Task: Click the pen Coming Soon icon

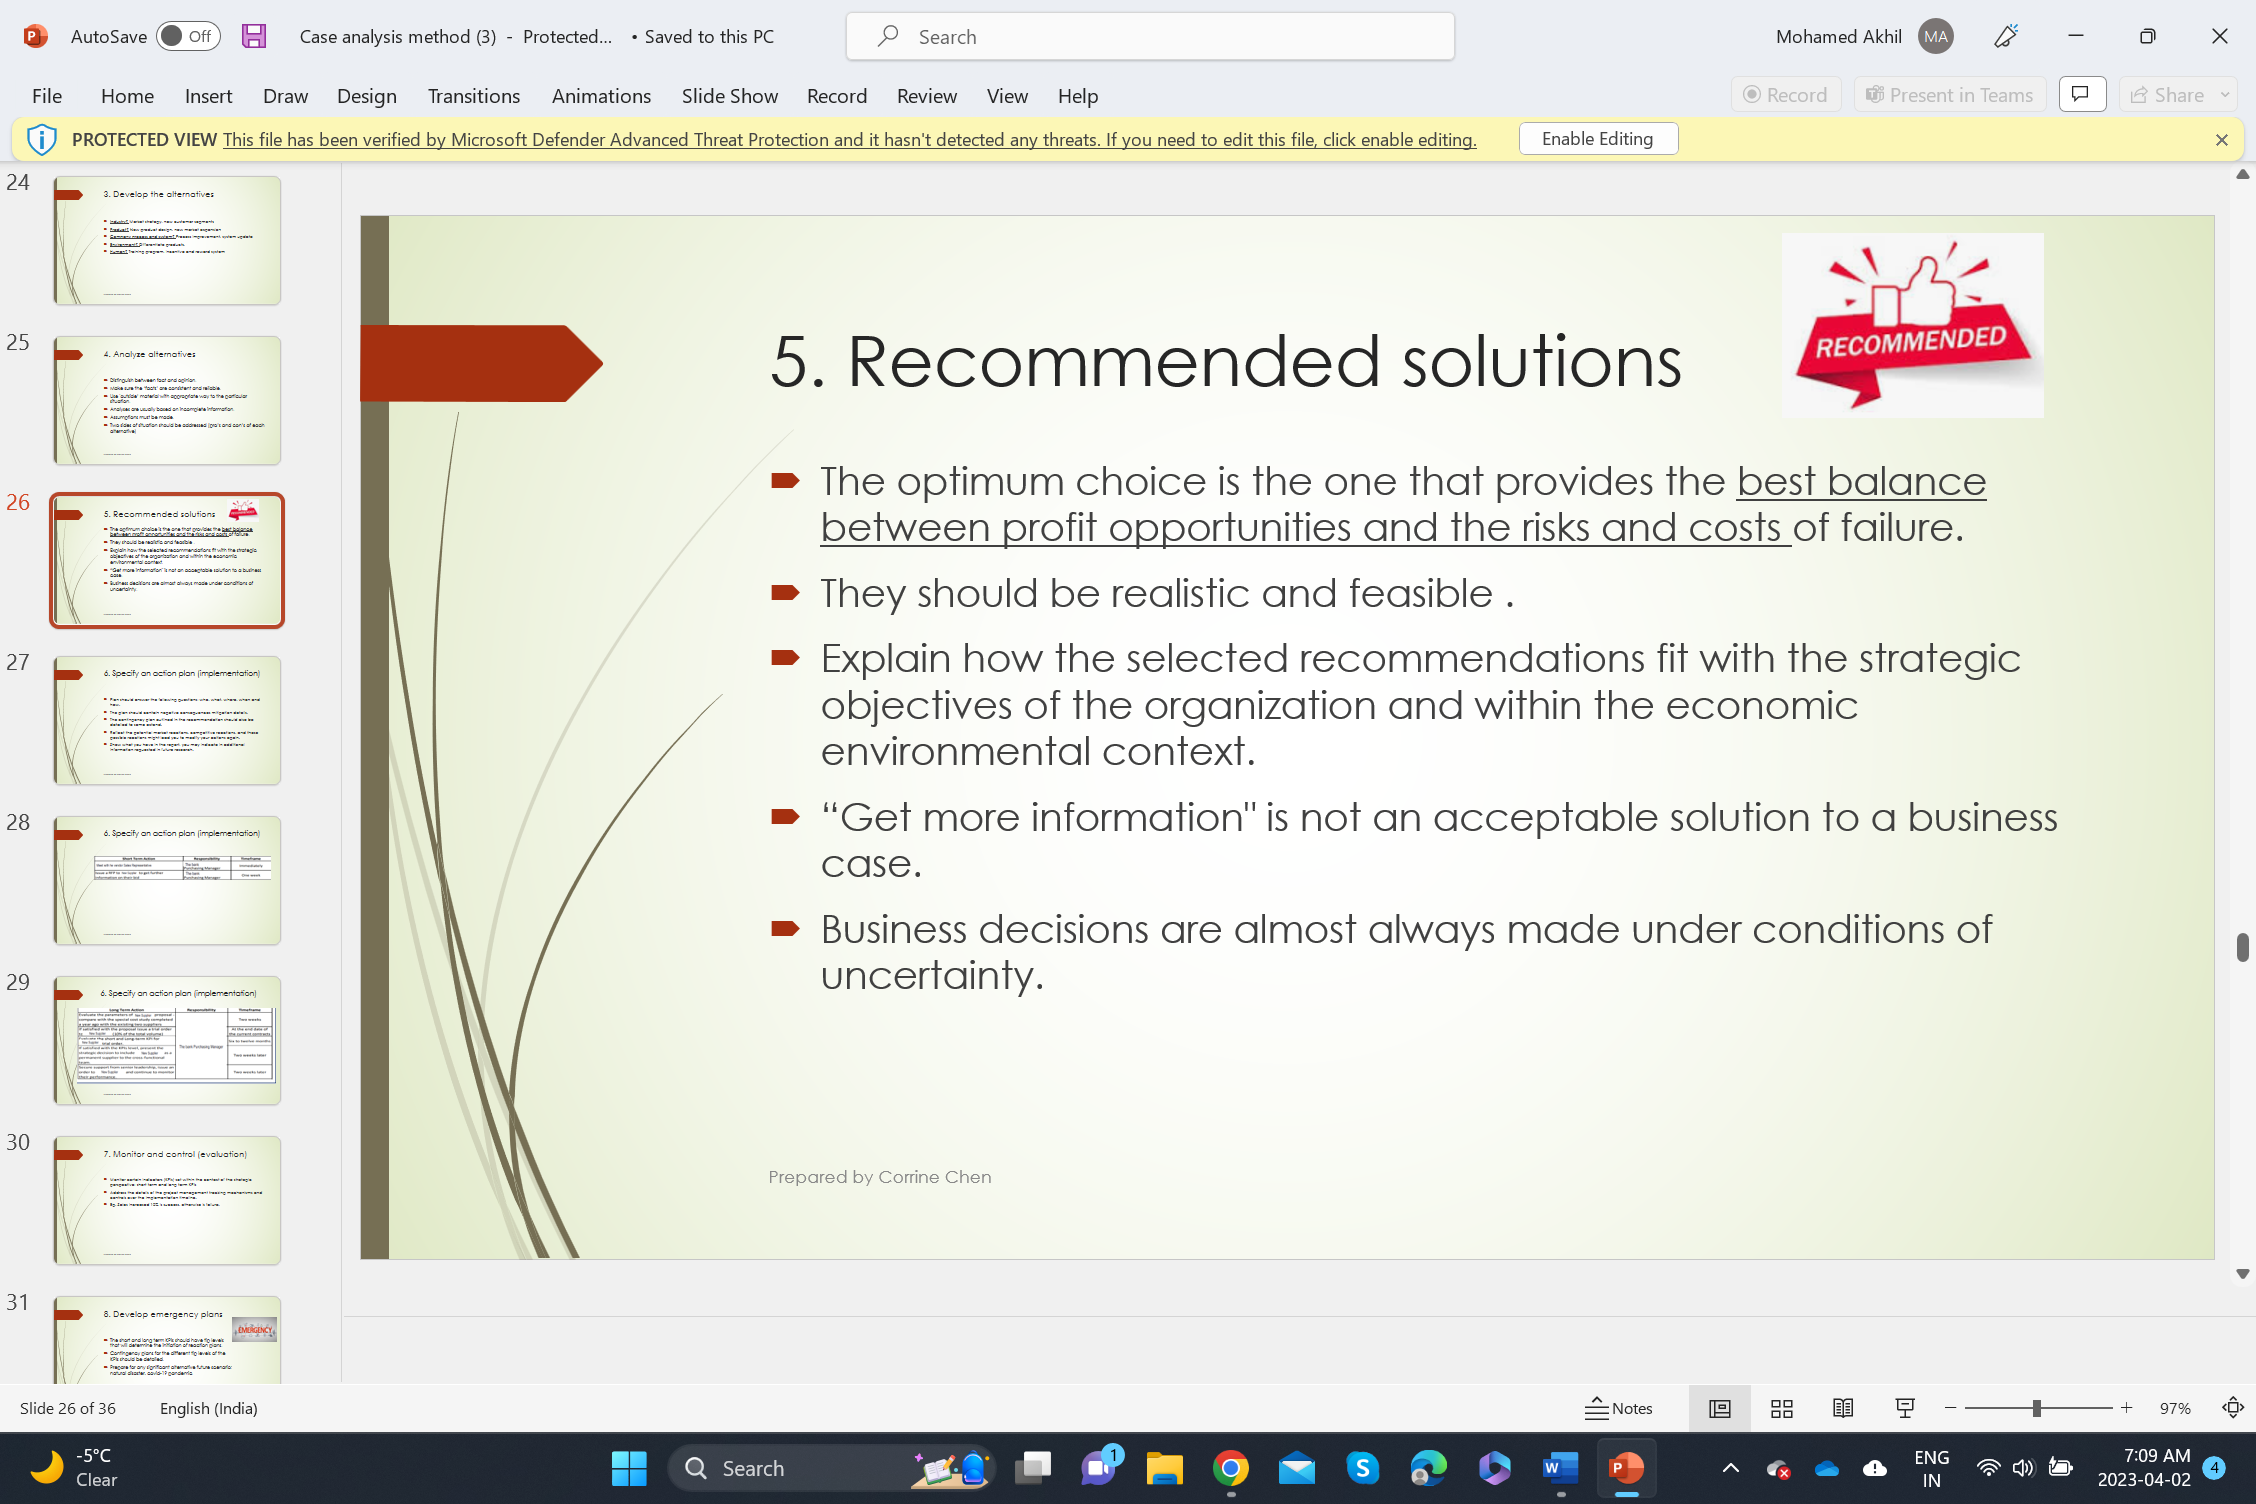Action: tap(2006, 36)
